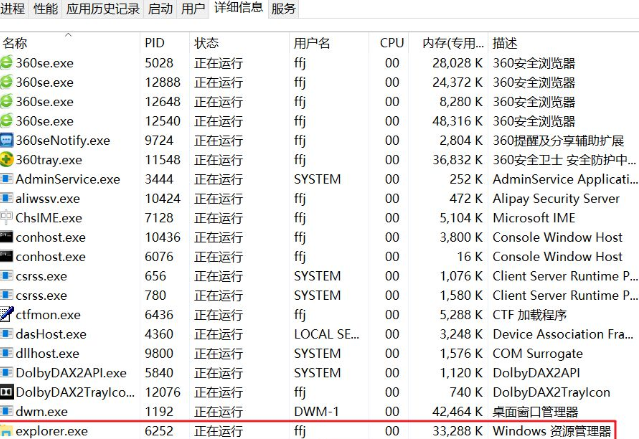Click the dwm.exe process icon

7,411
